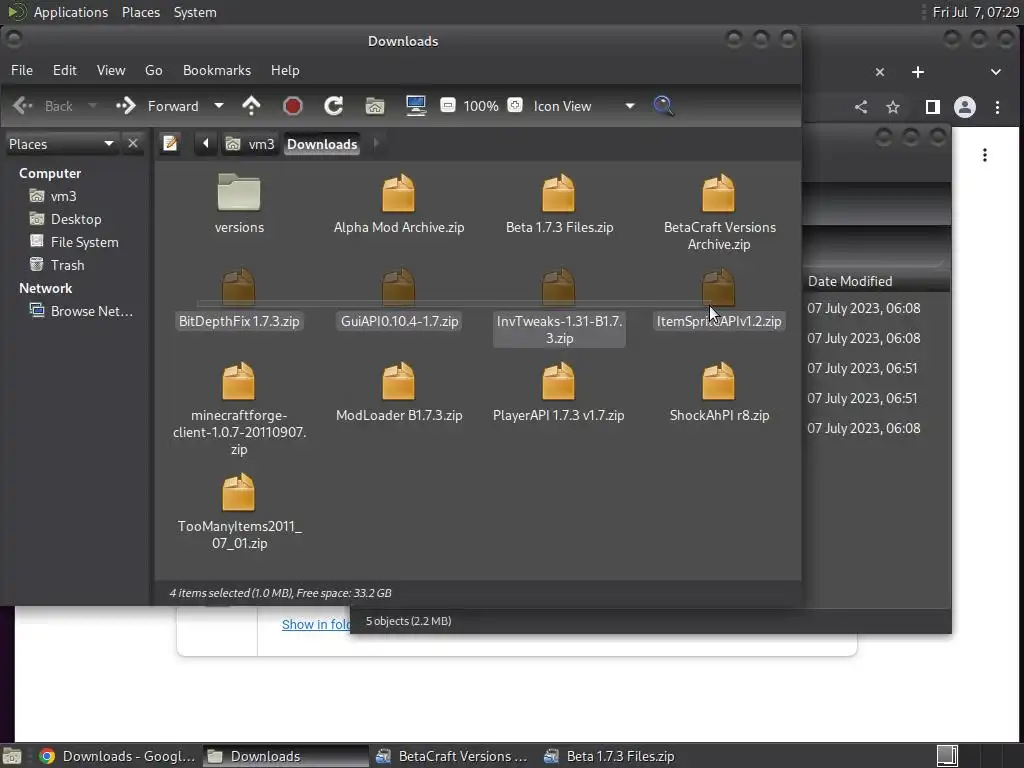Open the Places pane type dropdown

(x=61, y=144)
